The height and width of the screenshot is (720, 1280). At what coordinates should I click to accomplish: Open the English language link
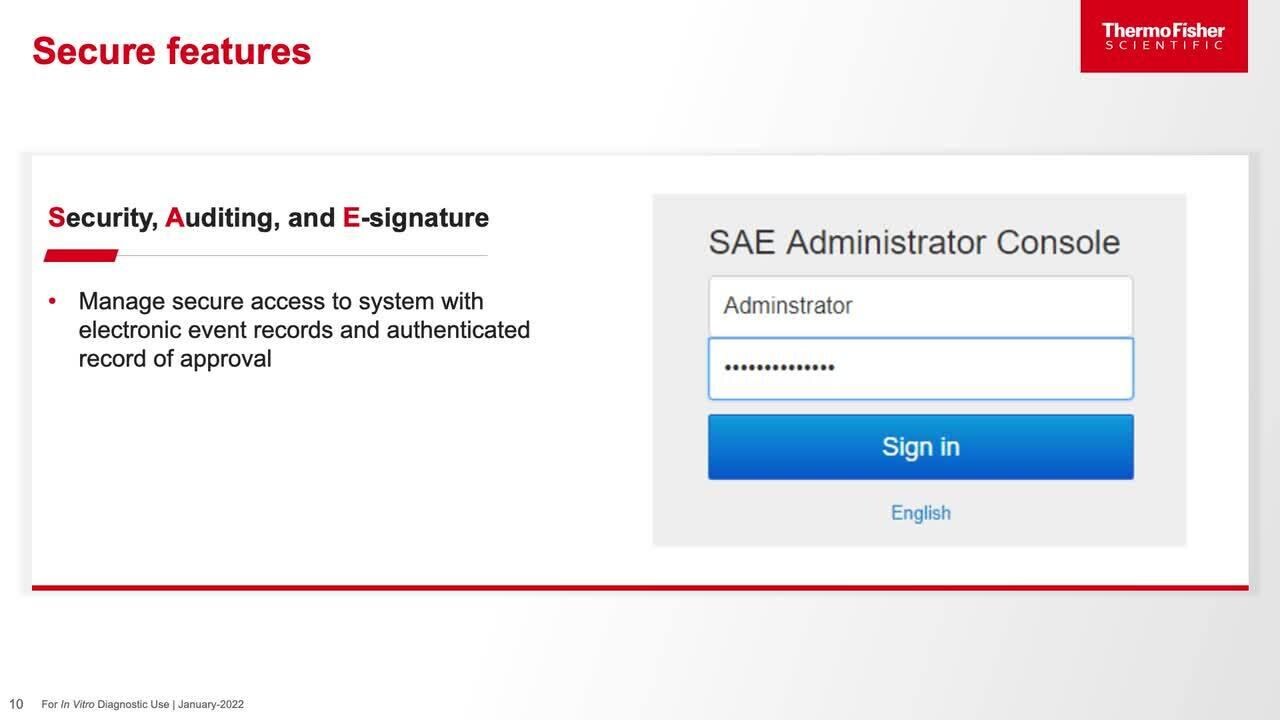click(x=920, y=513)
